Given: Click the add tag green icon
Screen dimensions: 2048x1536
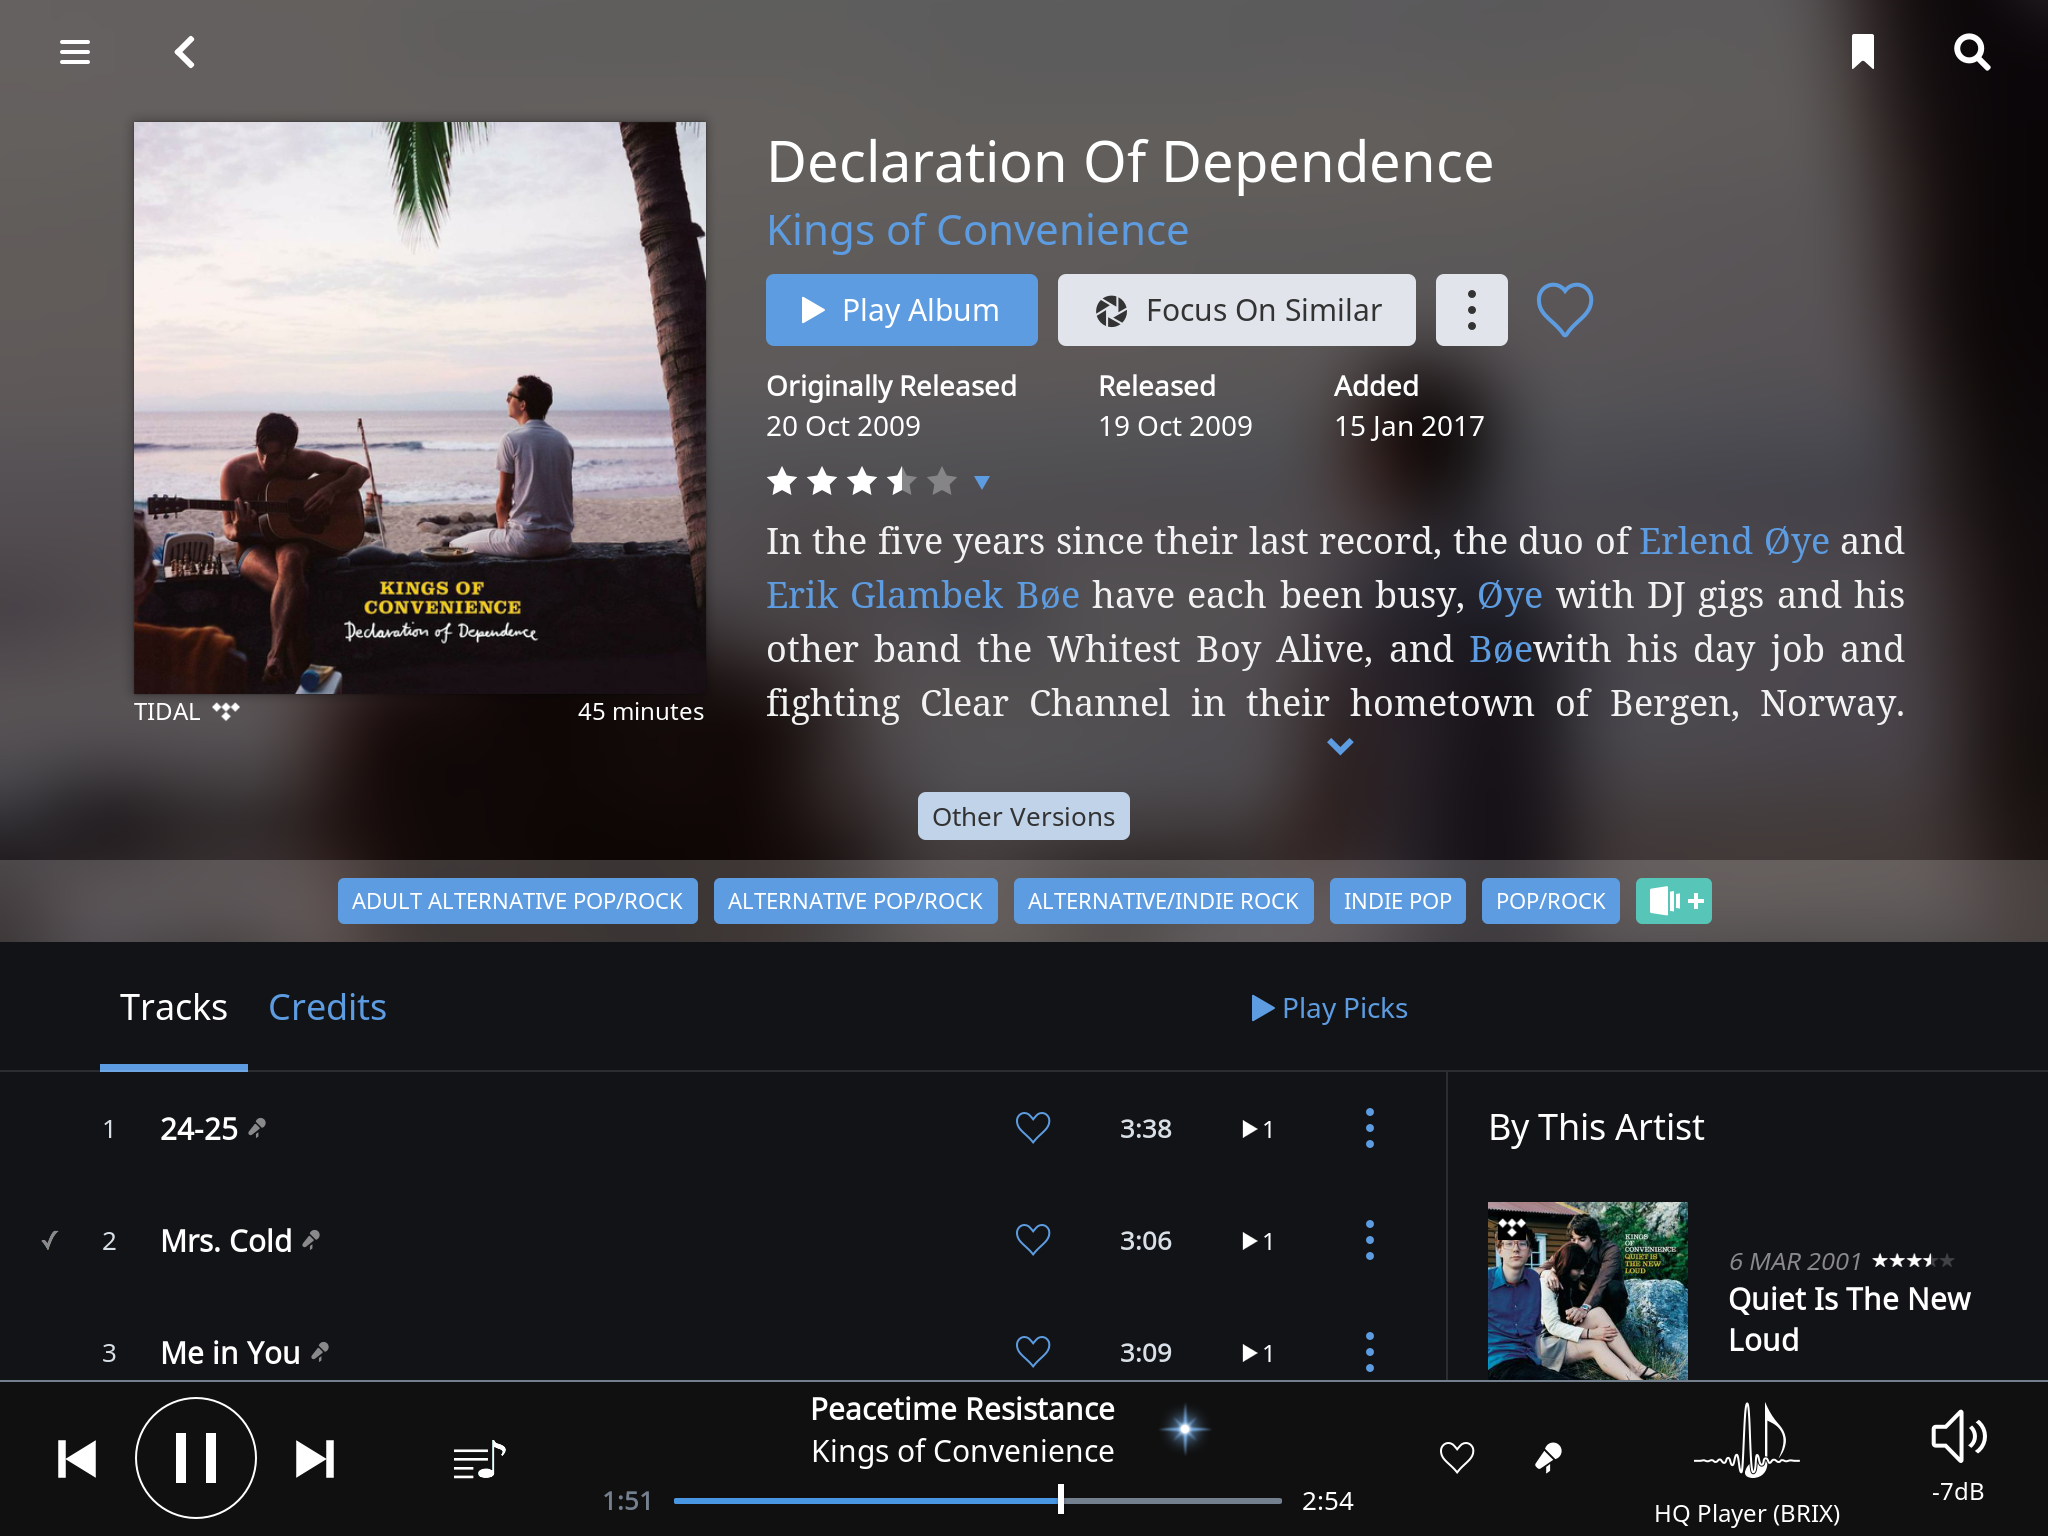Looking at the screenshot, I should (x=1673, y=901).
